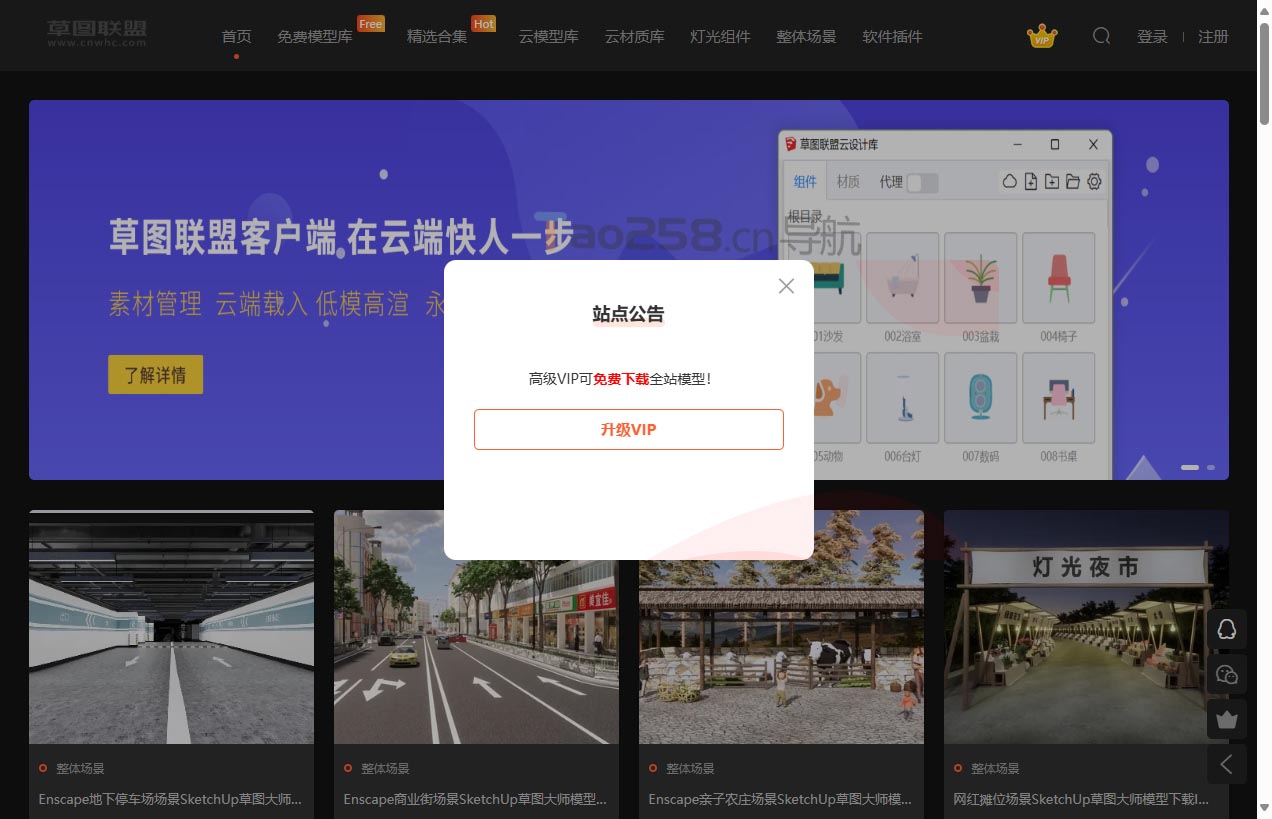Click the 登录 link
Image resolution: width=1272 pixels, height=819 pixels.
[x=1152, y=37]
